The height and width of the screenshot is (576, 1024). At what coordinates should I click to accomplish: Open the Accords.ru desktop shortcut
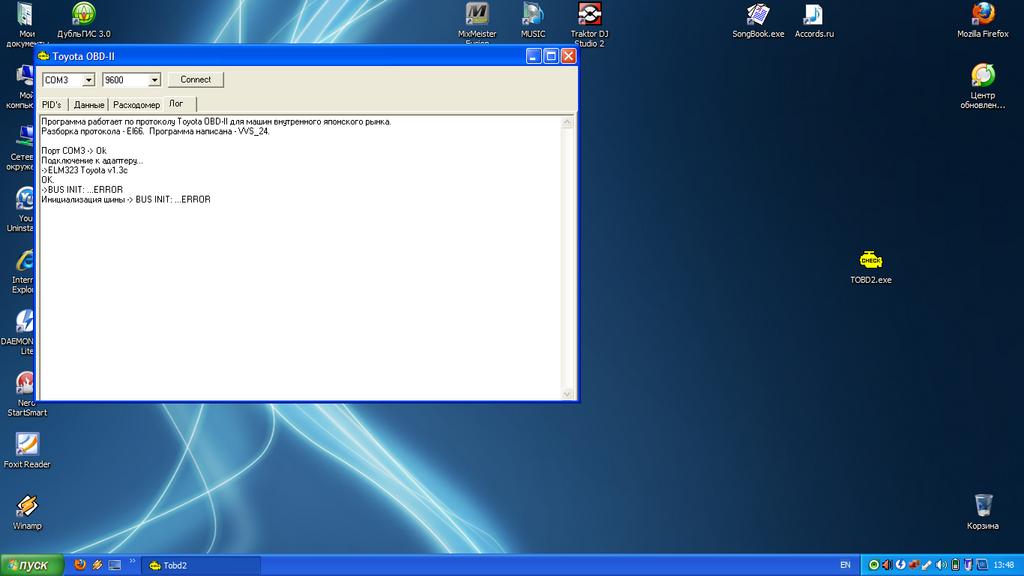point(813,14)
